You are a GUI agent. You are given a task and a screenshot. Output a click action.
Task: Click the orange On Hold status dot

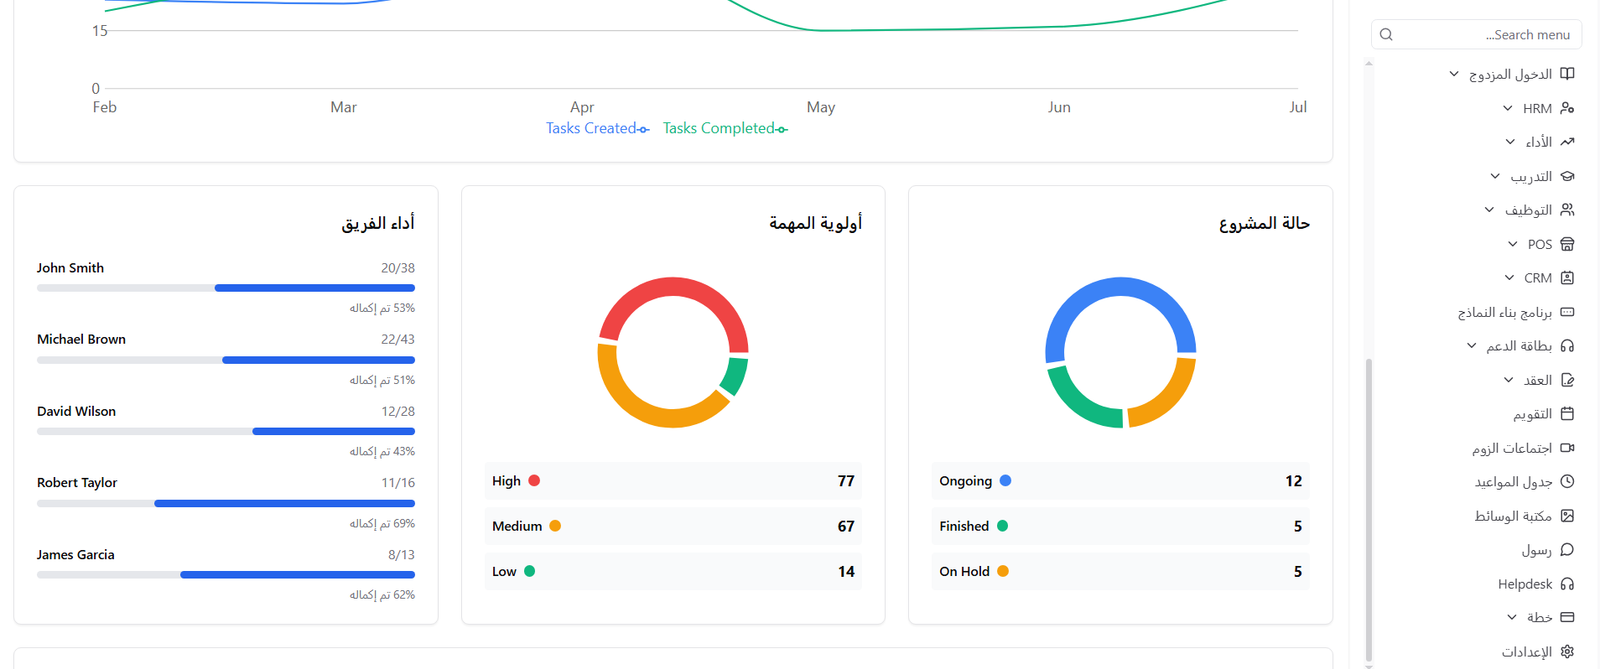tap(1003, 571)
